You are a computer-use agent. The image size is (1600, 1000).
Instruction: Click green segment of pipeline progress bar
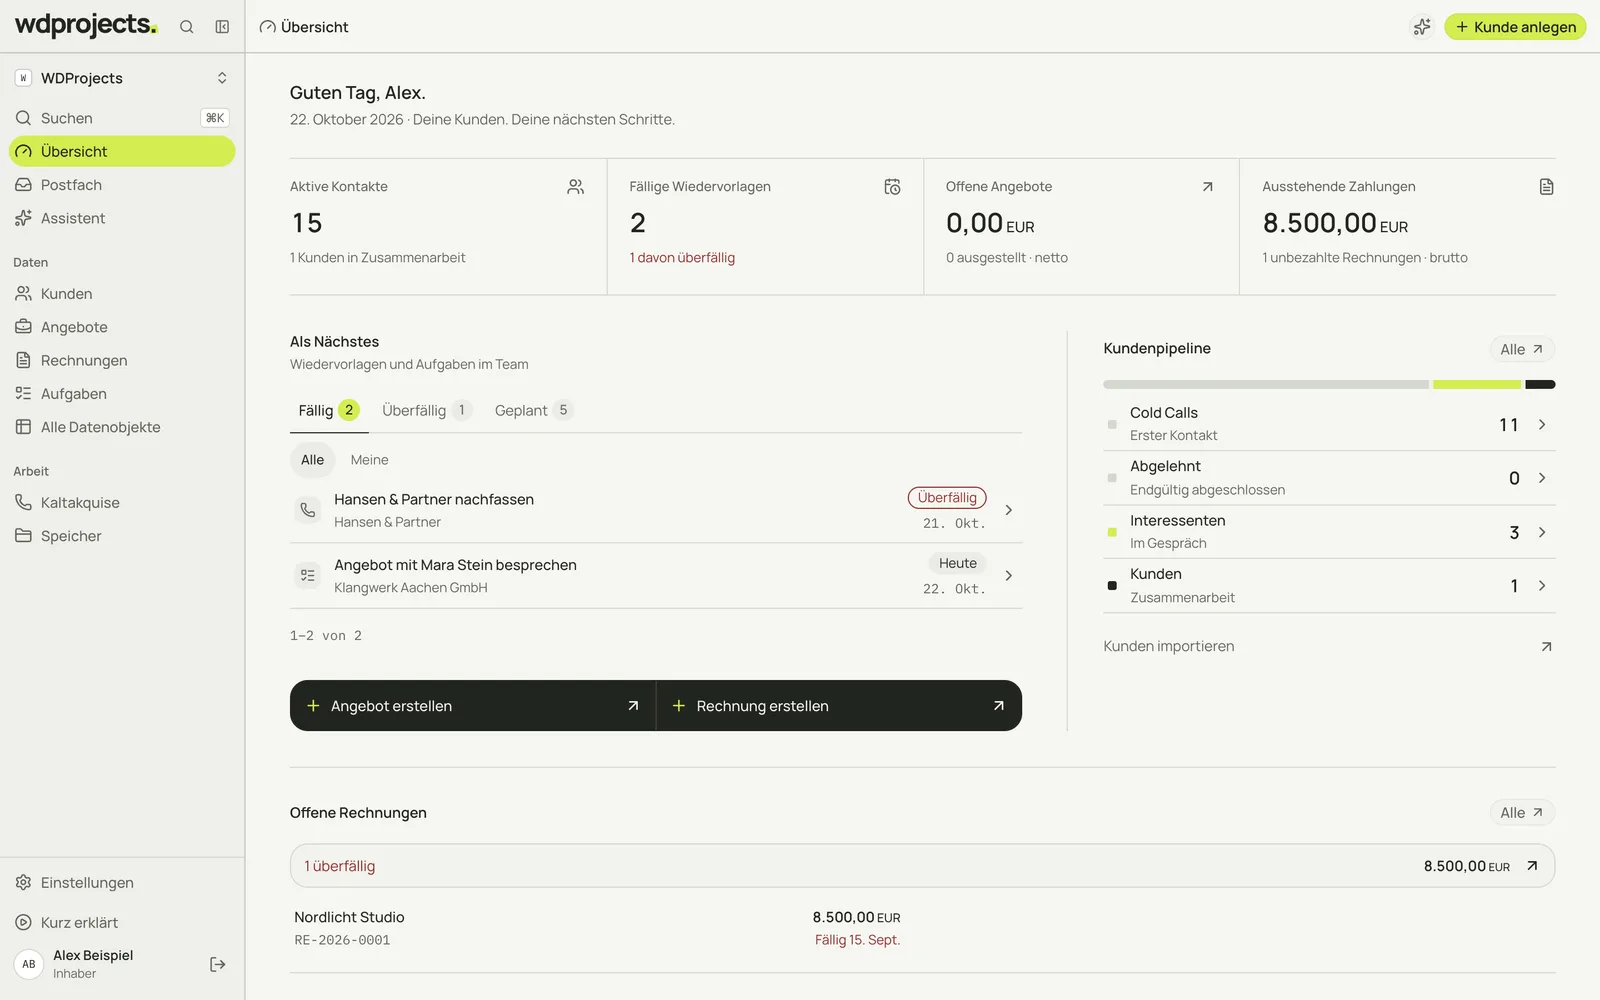(1476, 384)
